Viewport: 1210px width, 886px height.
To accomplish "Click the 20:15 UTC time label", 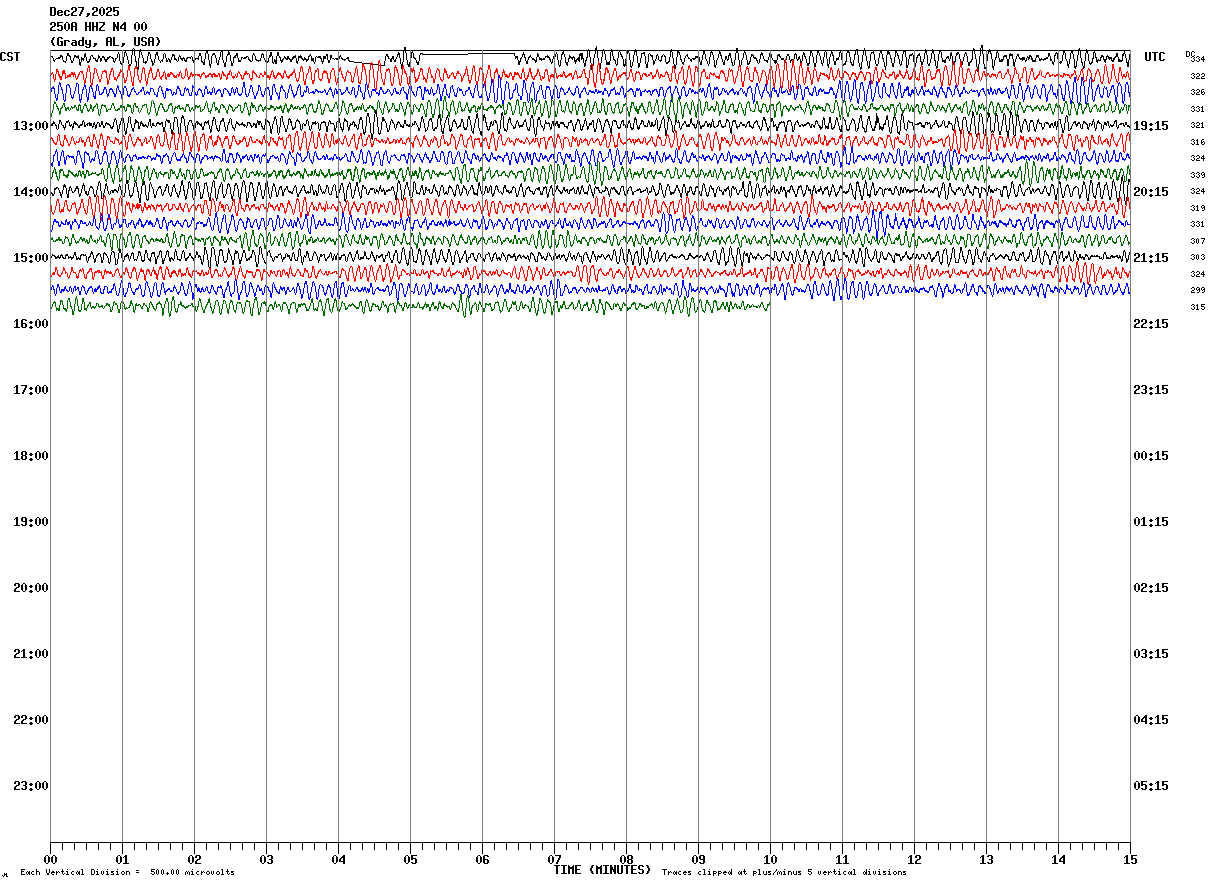I will click(x=1151, y=192).
